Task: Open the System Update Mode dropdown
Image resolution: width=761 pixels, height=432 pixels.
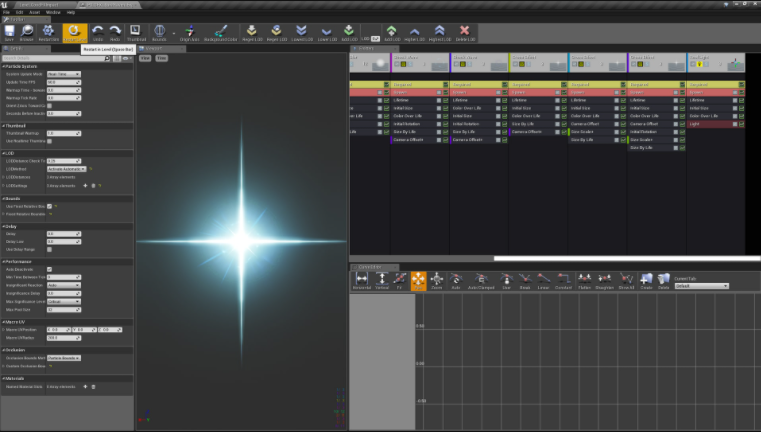Action: (64, 74)
